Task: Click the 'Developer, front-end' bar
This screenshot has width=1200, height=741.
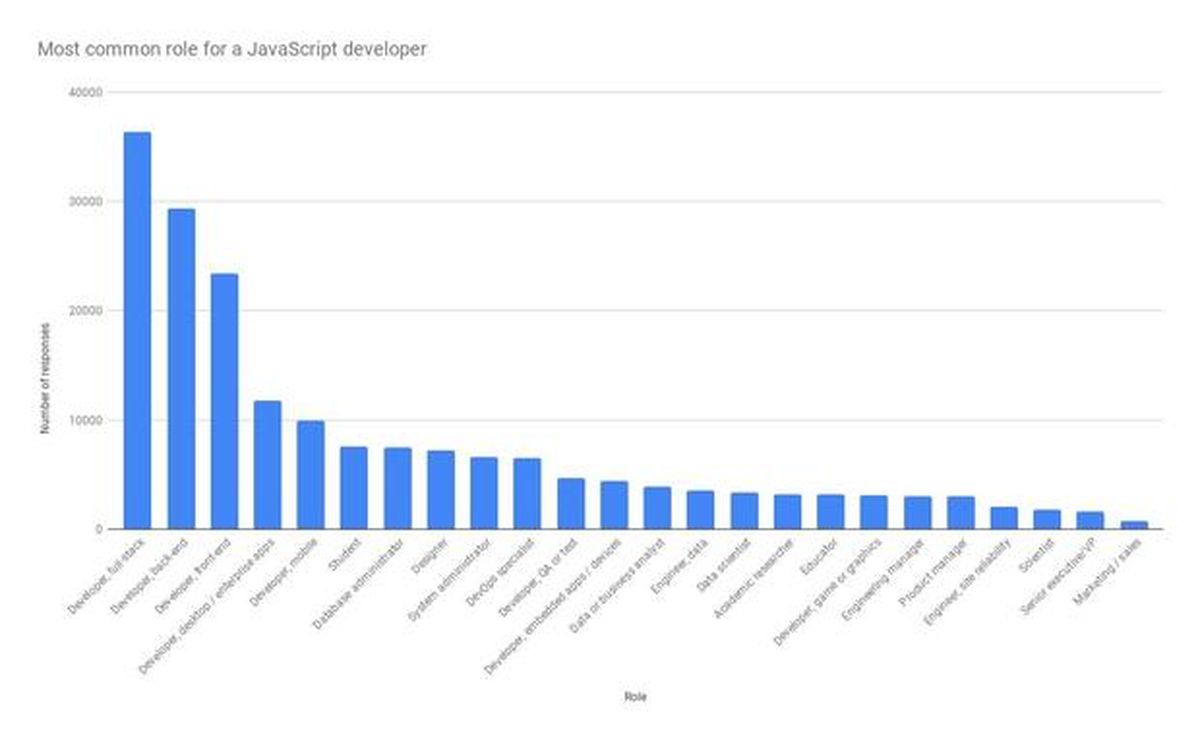Action: coord(222,400)
